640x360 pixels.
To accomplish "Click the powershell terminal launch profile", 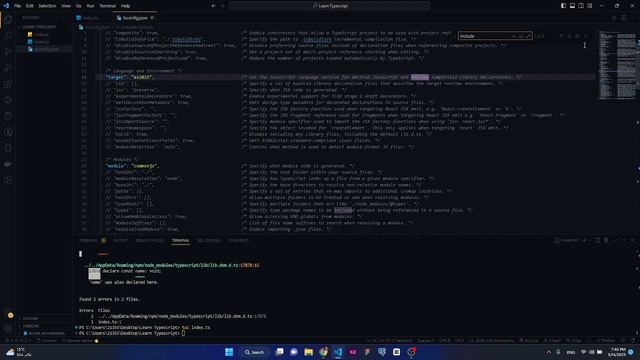I will click(567, 240).
